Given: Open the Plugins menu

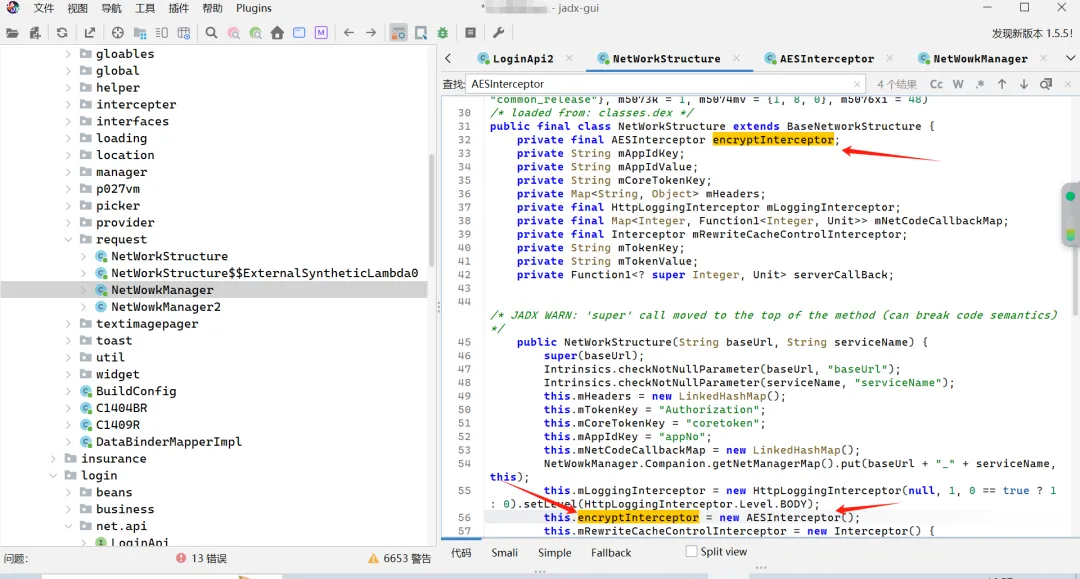Looking at the screenshot, I should tap(253, 8).
